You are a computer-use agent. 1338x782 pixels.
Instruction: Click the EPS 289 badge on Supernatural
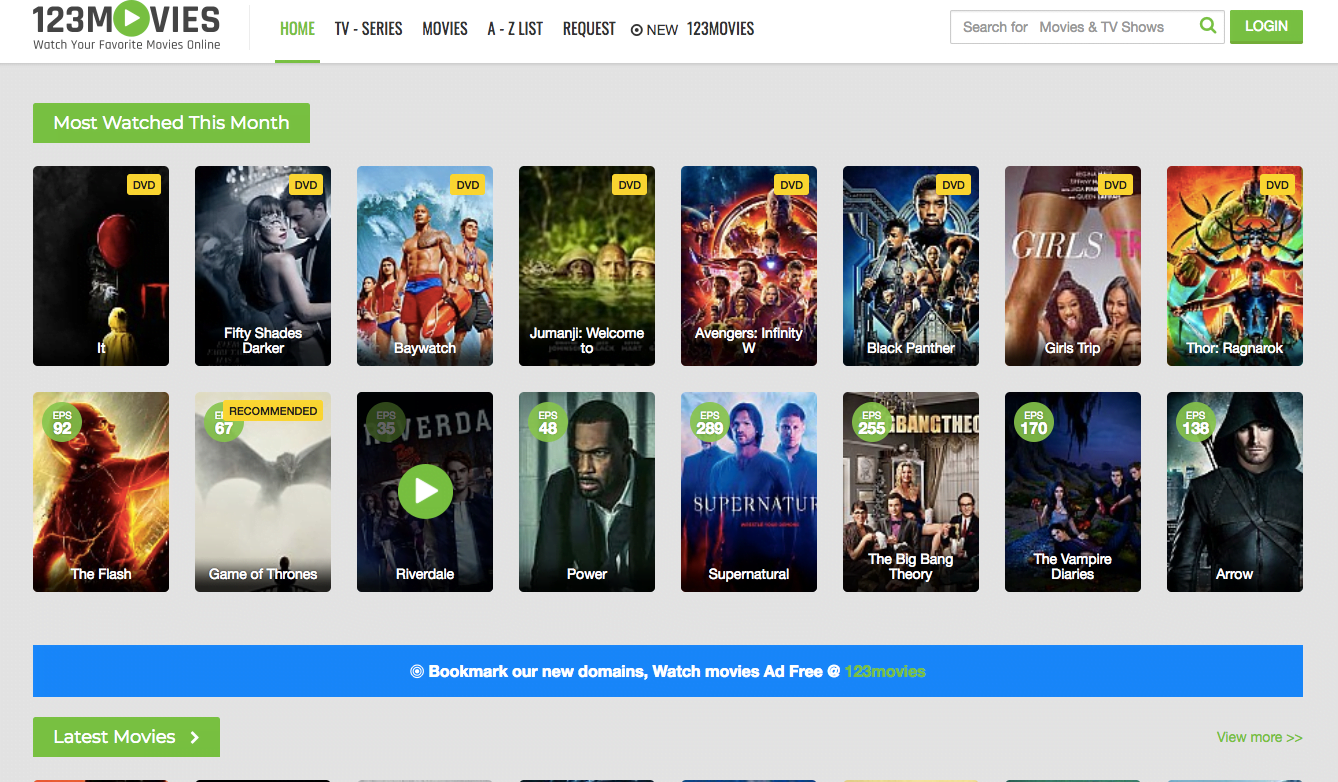[710, 422]
